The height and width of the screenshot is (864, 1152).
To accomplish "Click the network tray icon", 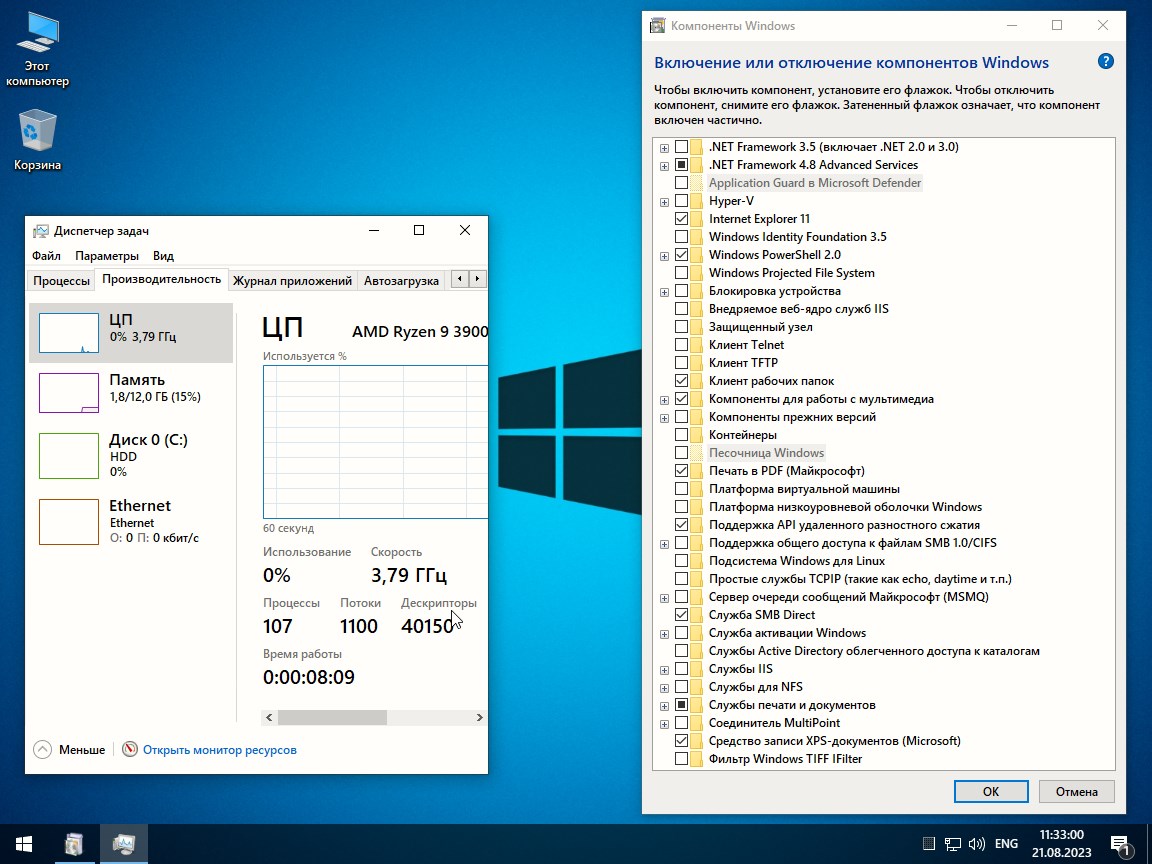I will point(953,844).
